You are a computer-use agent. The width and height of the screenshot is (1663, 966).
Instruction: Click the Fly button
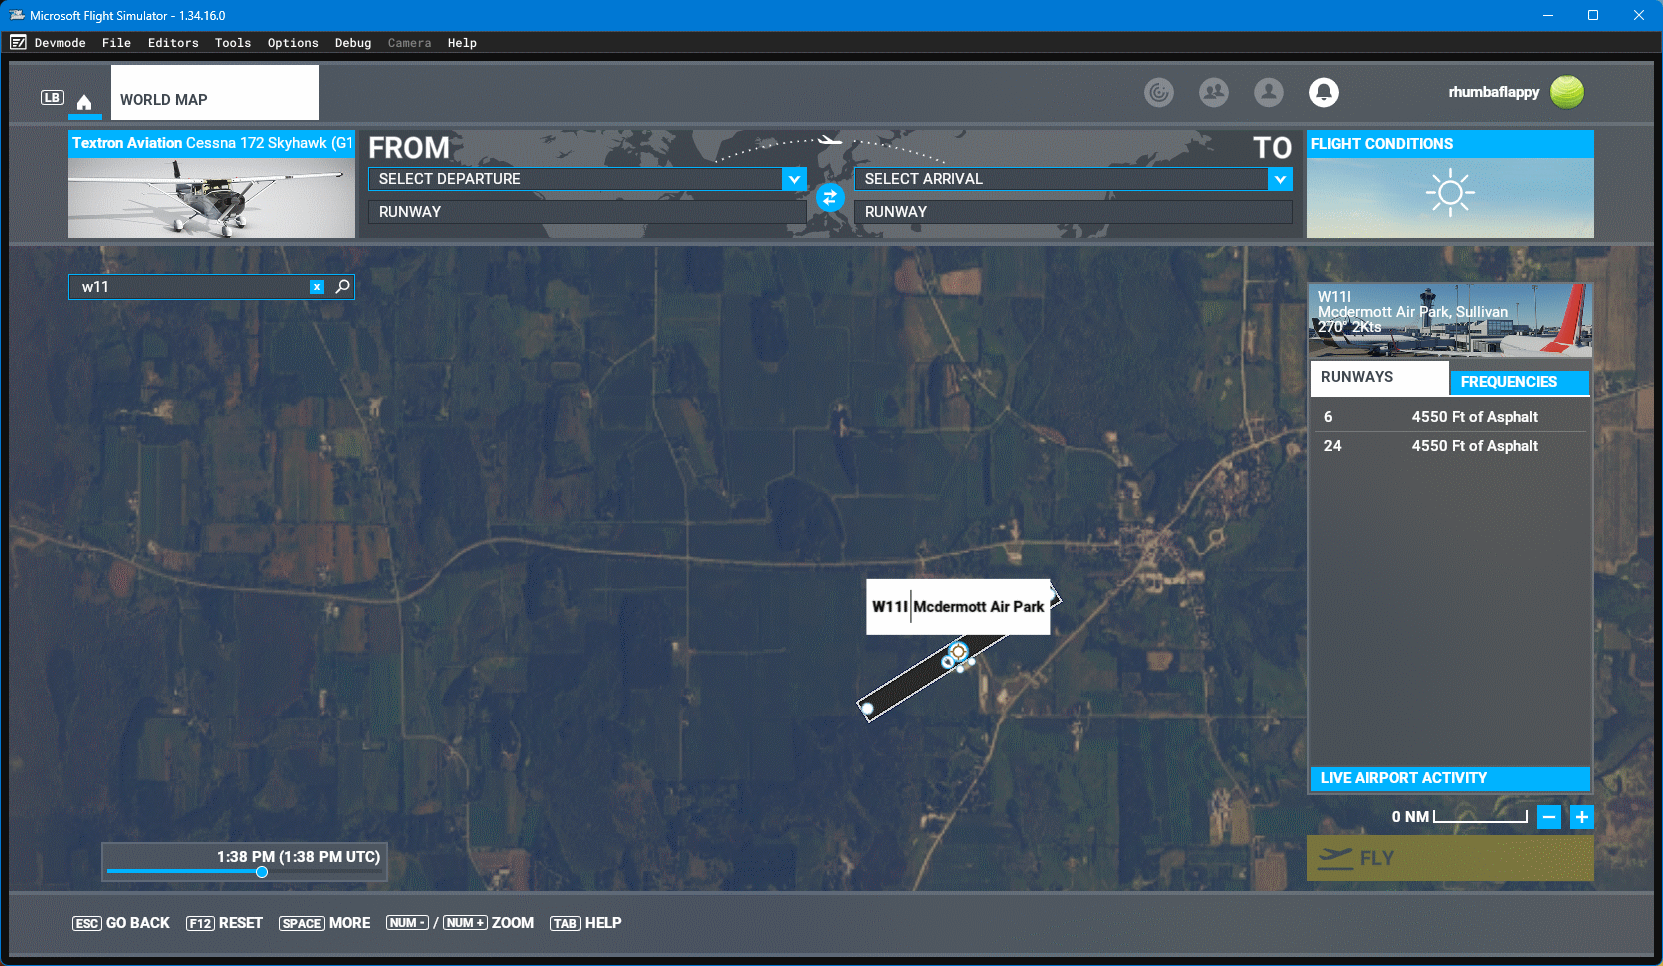[x=1450, y=858]
